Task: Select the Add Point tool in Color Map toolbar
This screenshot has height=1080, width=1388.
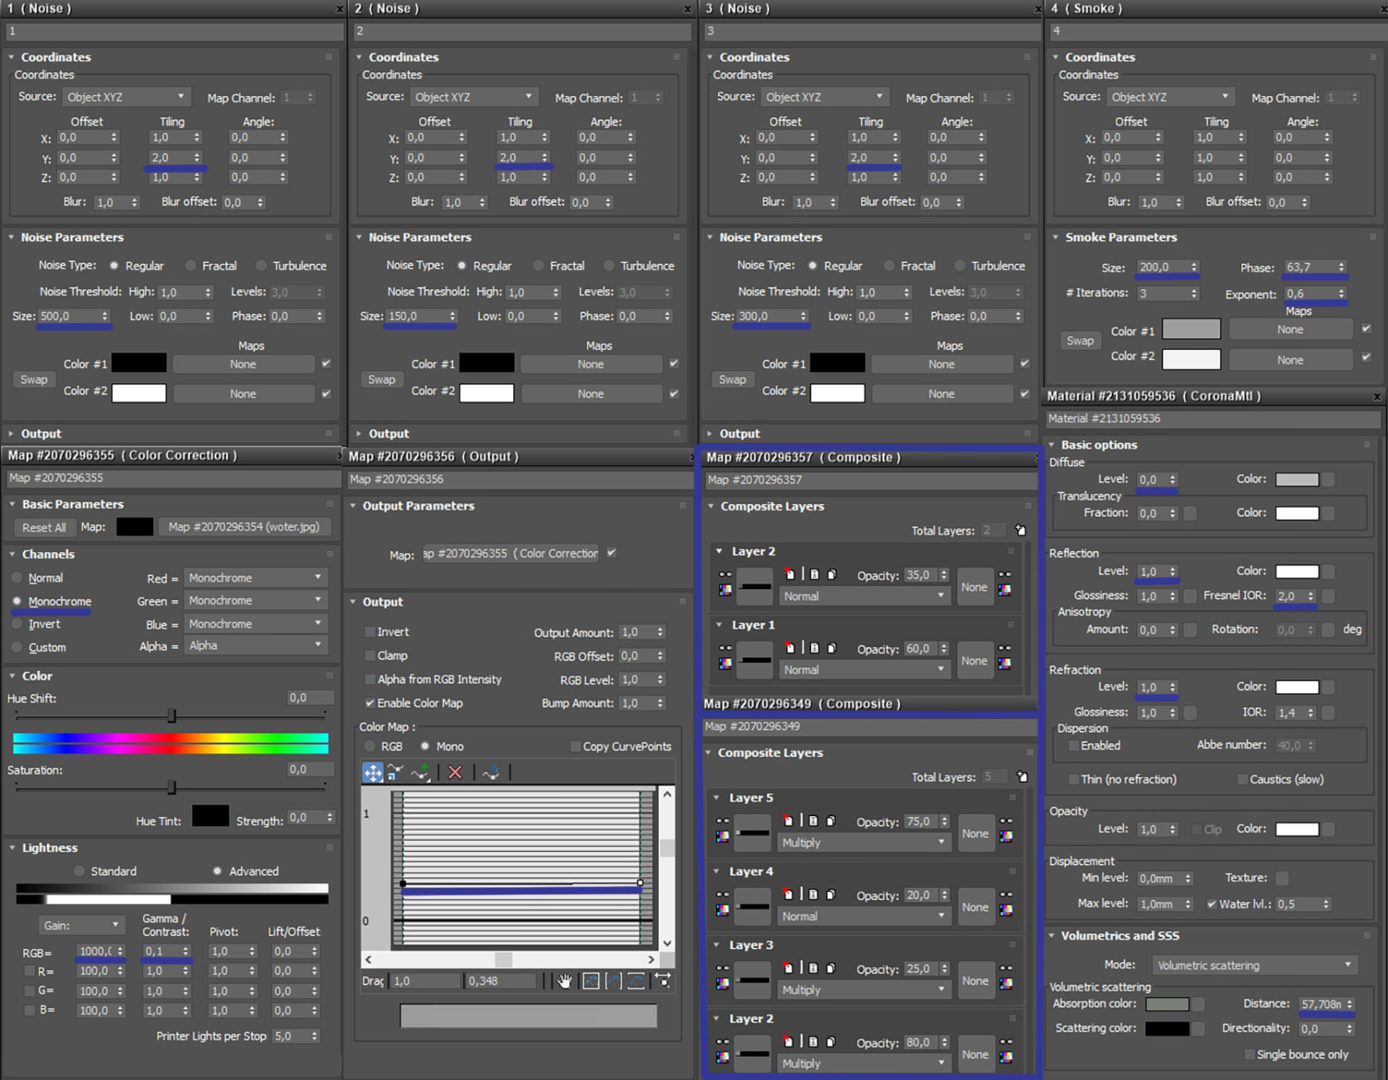Action: (421, 772)
